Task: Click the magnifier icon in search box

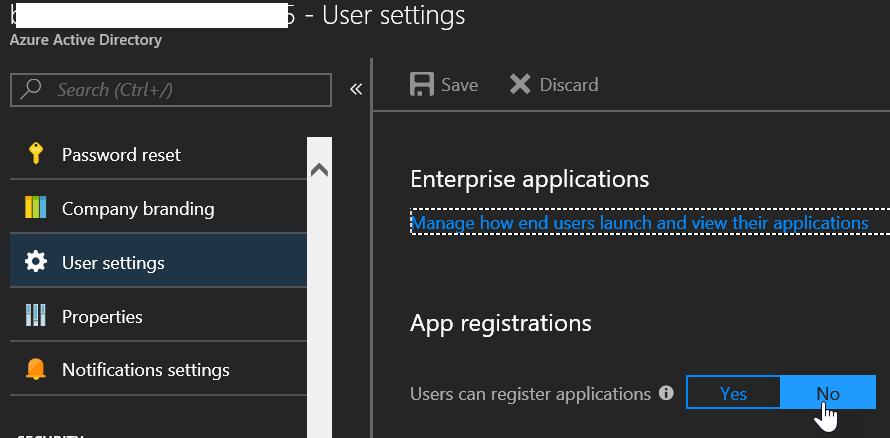Action: [32, 90]
